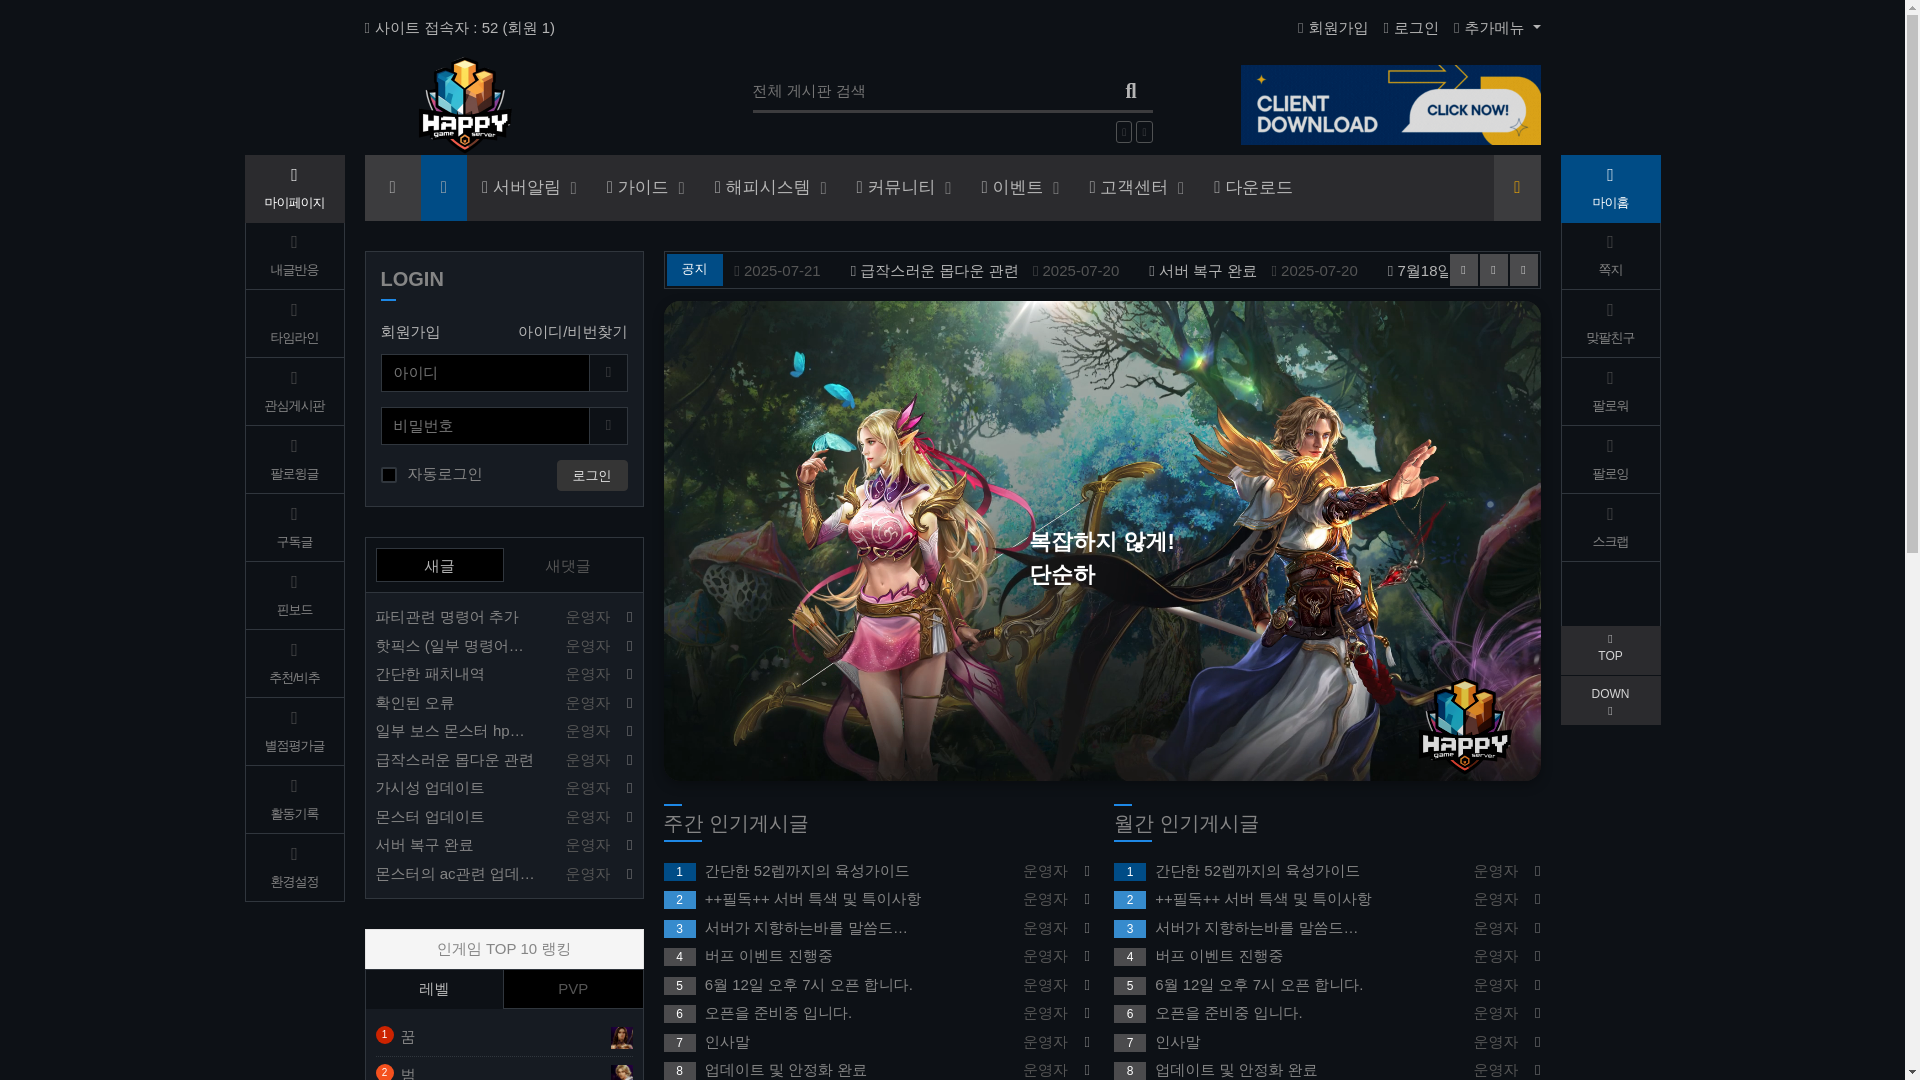The height and width of the screenshot is (1080, 1920).
Task: Click the middle notice ticker control button
Action: coord(1494,270)
